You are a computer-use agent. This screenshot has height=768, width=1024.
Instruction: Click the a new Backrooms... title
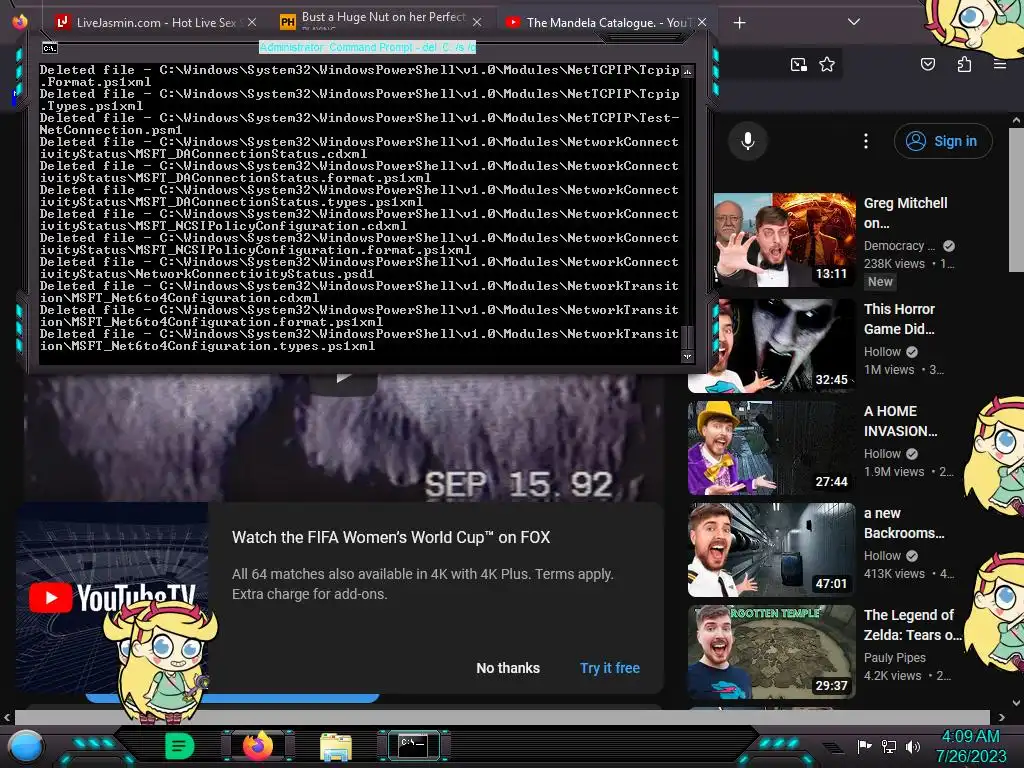904,523
